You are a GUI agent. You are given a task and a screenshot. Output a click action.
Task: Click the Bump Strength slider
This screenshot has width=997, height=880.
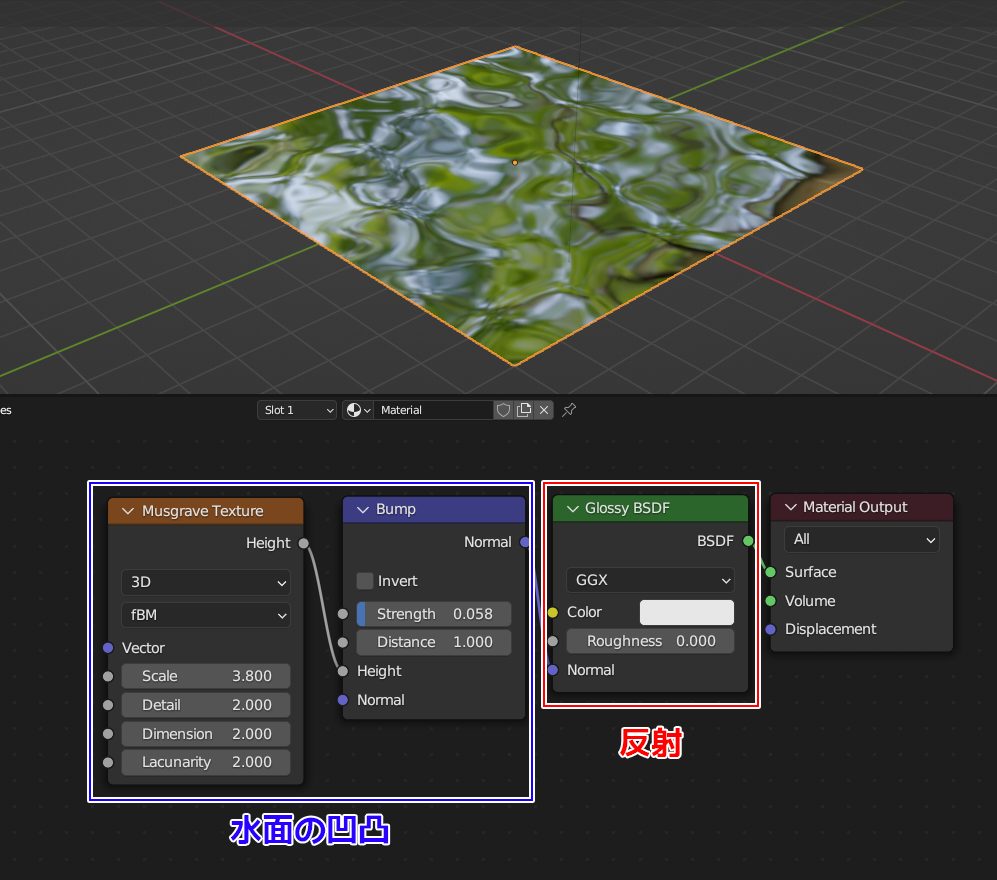pos(433,614)
